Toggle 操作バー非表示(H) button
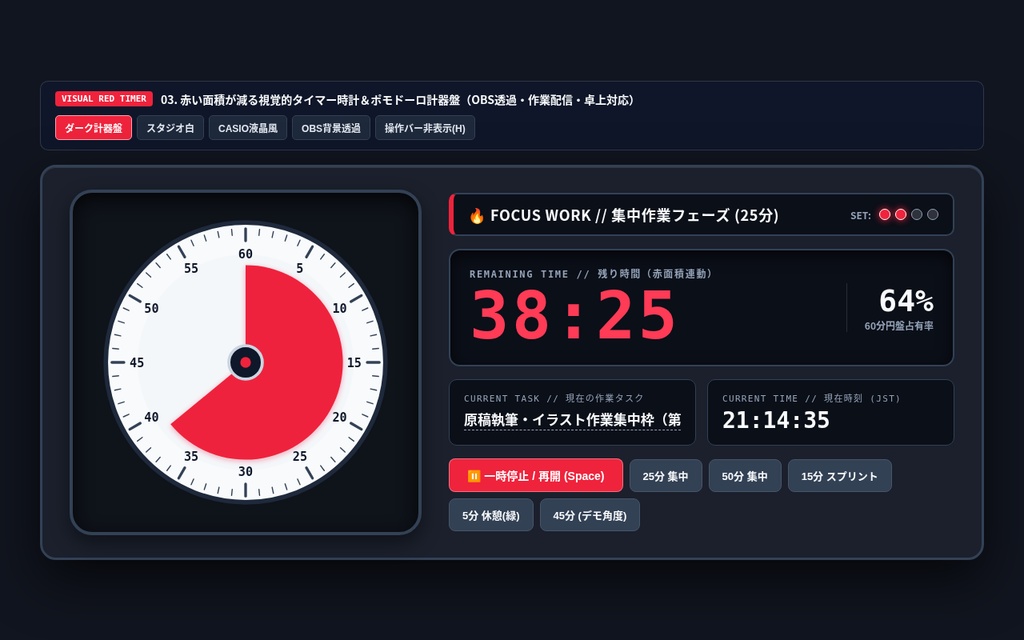The image size is (1024, 640). pos(425,128)
